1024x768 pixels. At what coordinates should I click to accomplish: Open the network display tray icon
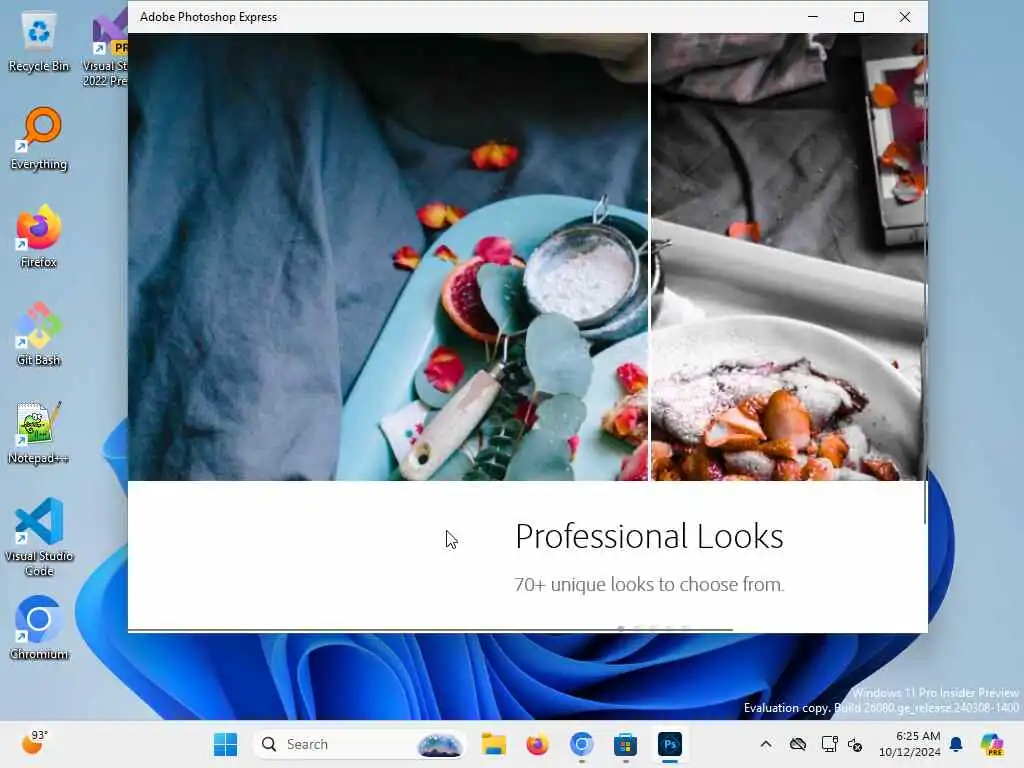pyautogui.click(x=829, y=744)
